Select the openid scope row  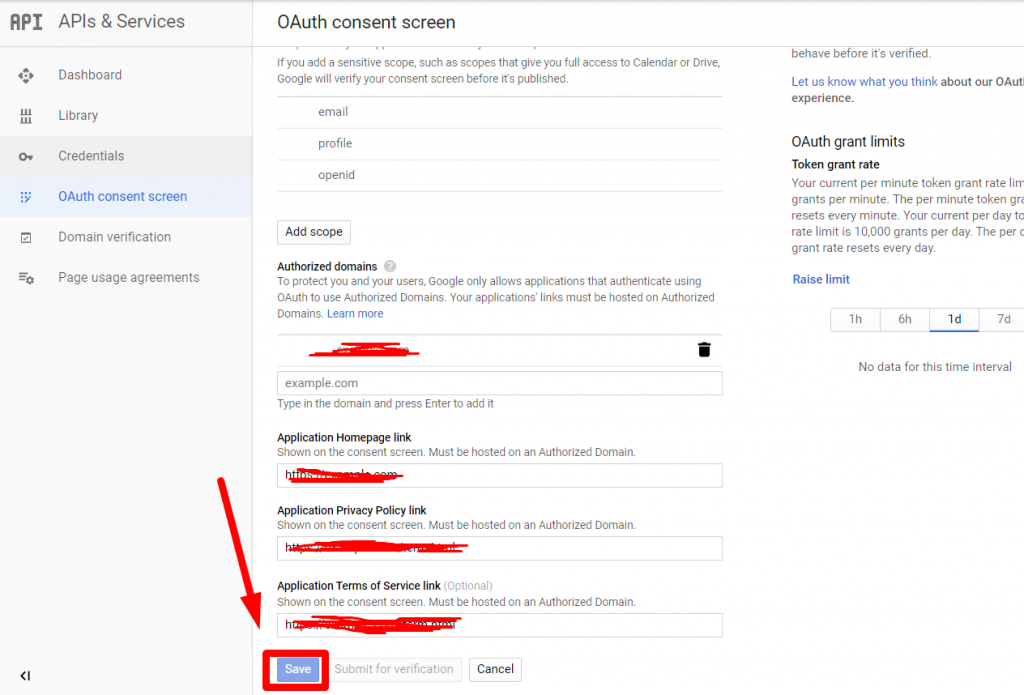pos(500,175)
